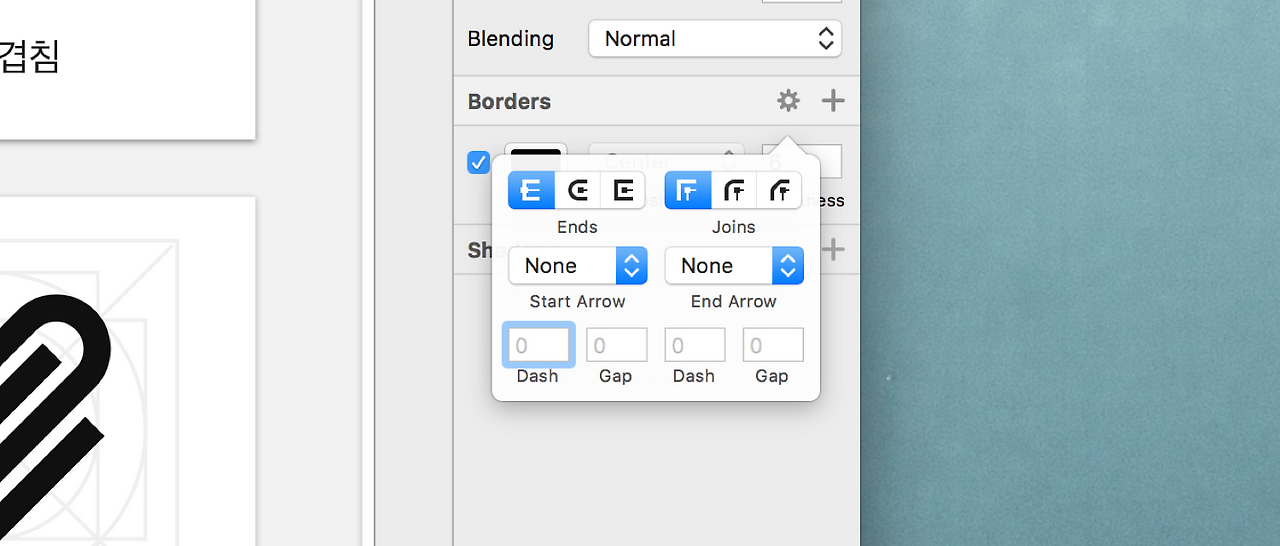Click the first Gap input field
The width and height of the screenshot is (1280, 546).
[x=617, y=345]
